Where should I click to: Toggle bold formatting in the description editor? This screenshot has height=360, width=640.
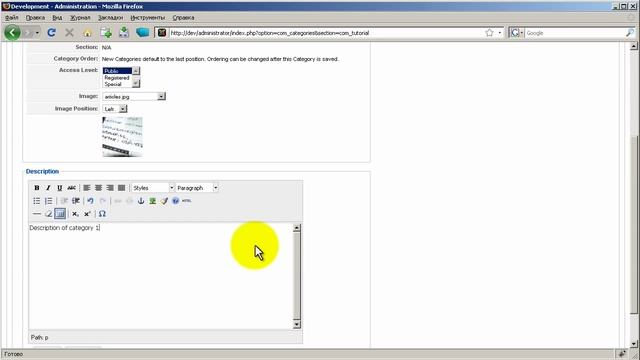37,188
